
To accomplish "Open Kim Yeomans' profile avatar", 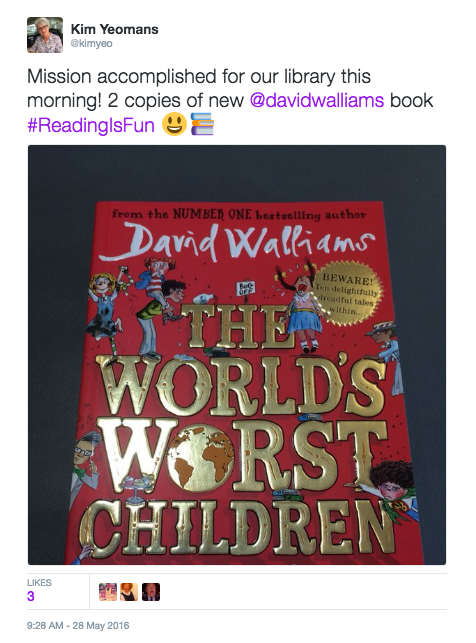I will (45, 35).
